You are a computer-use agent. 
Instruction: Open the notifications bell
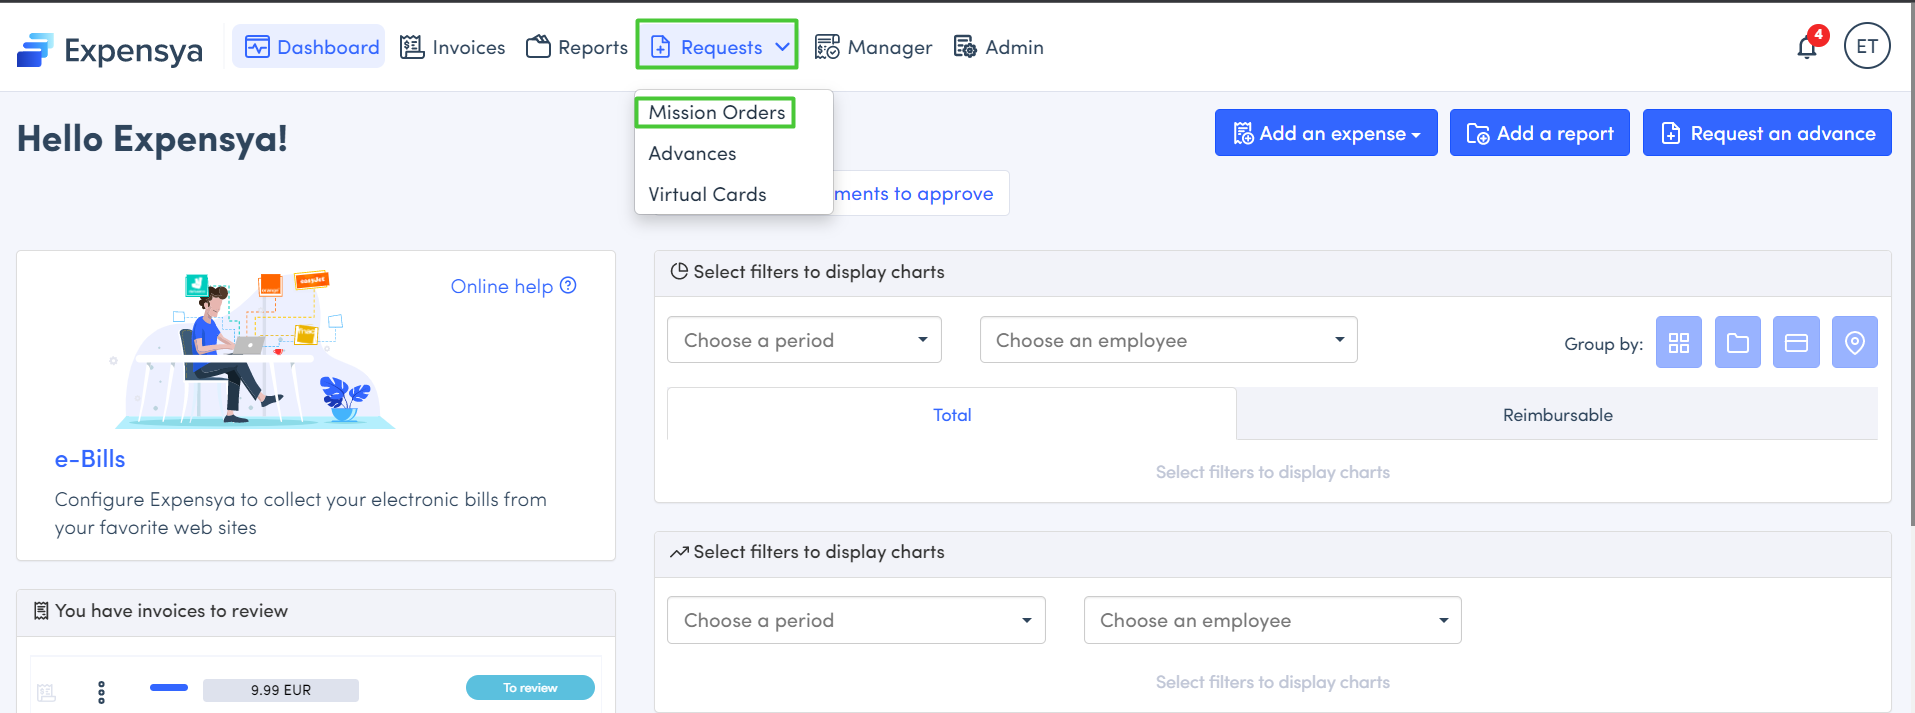[x=1807, y=47]
